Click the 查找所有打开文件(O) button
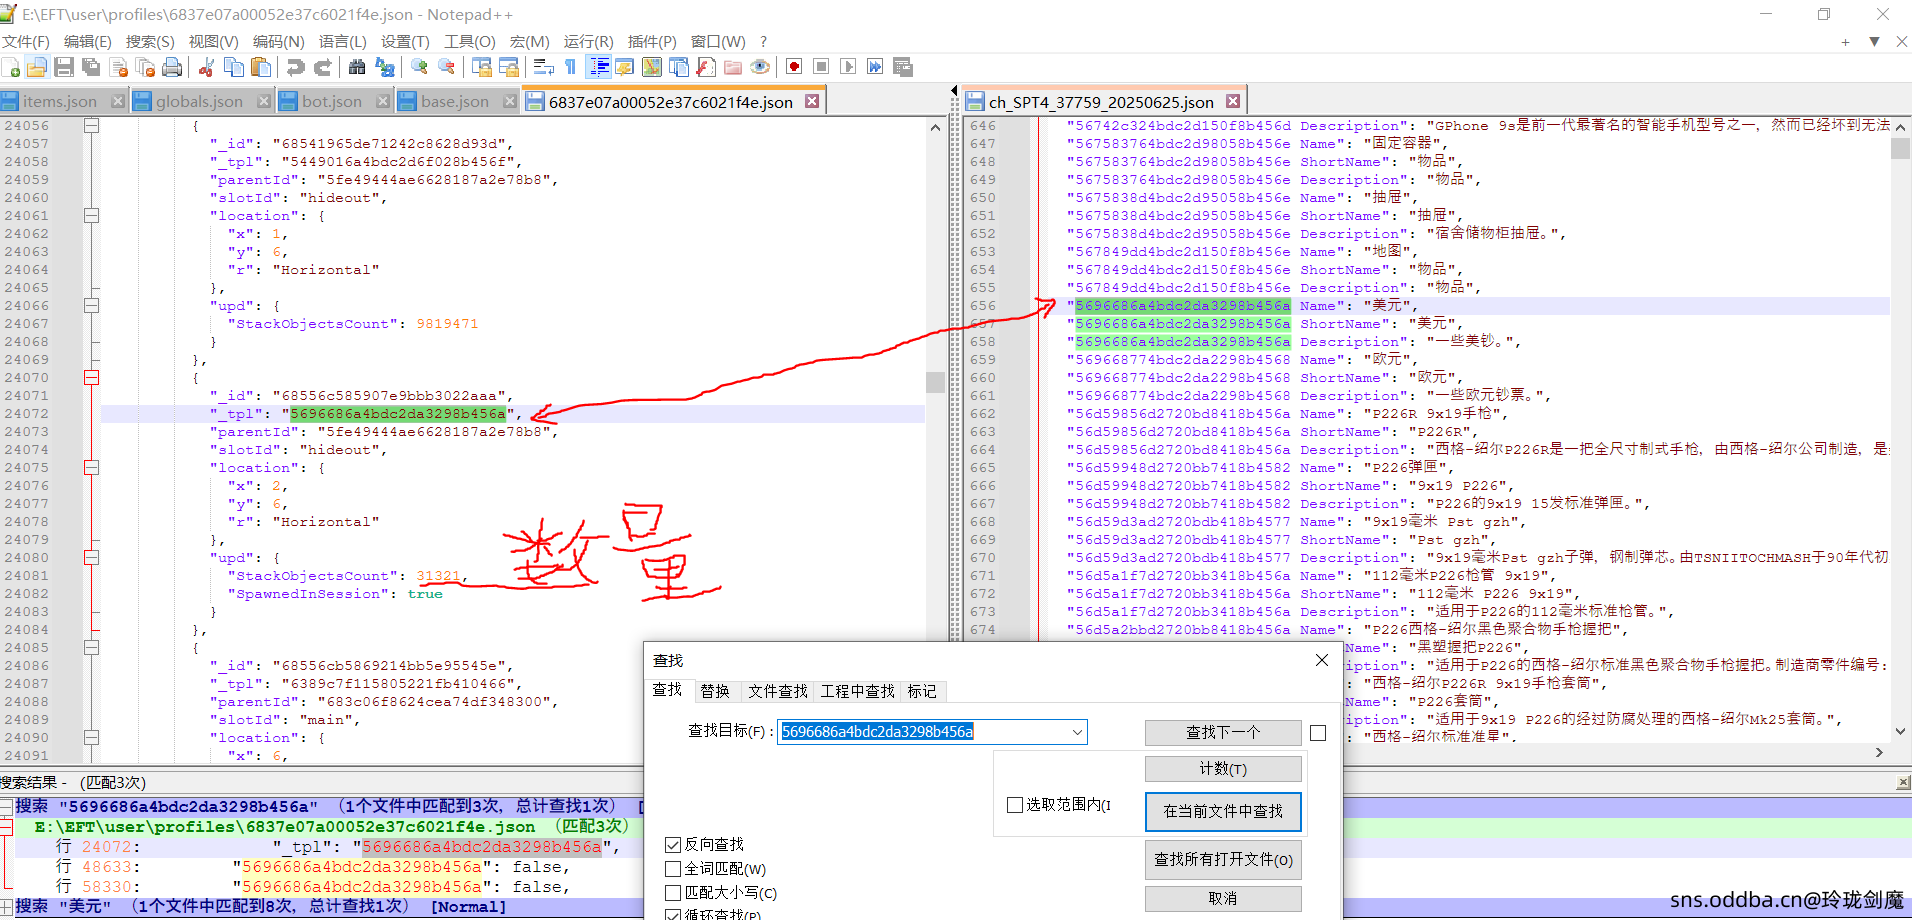The height and width of the screenshot is (920, 1912). click(x=1223, y=860)
